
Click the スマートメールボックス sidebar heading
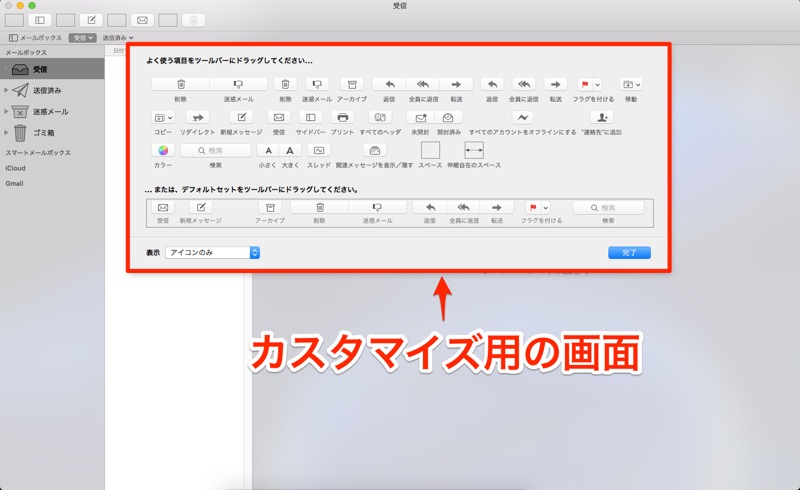pyautogui.click(x=38, y=153)
